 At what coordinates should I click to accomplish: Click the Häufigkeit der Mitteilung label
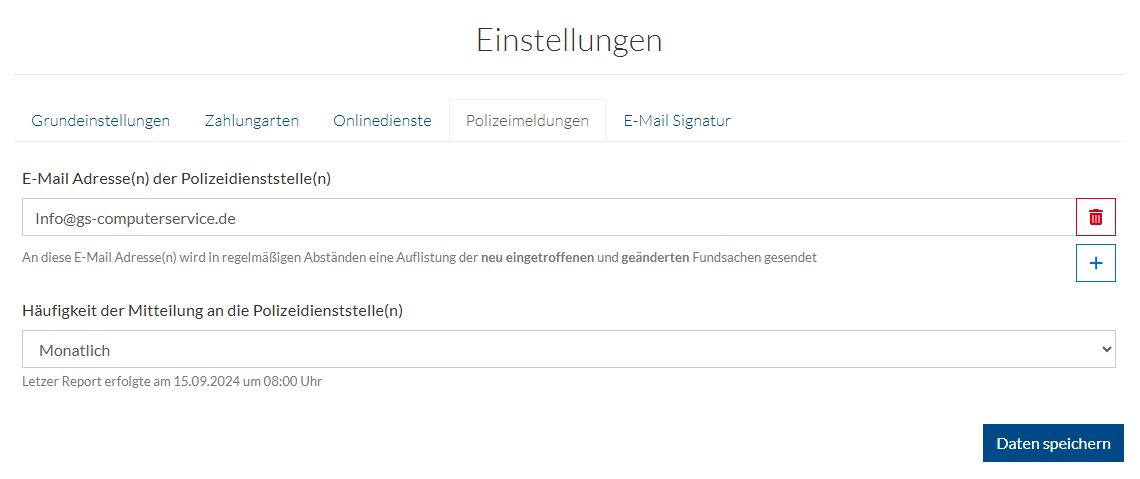point(212,310)
